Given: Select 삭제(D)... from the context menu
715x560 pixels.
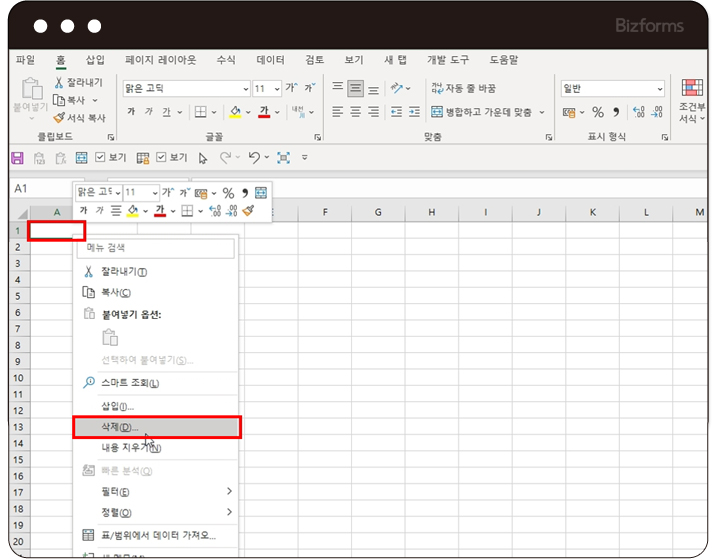Looking at the screenshot, I should (156, 427).
